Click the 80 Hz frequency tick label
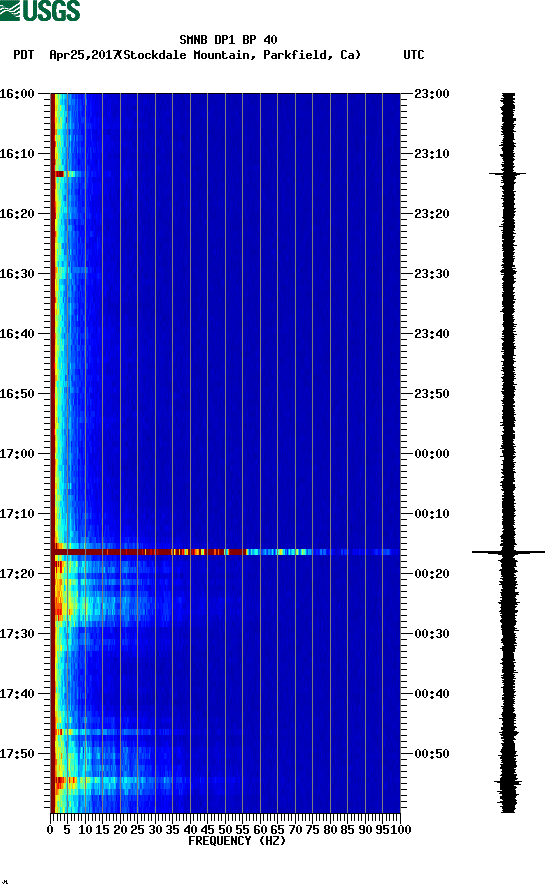552x893 pixels. pos(330,830)
